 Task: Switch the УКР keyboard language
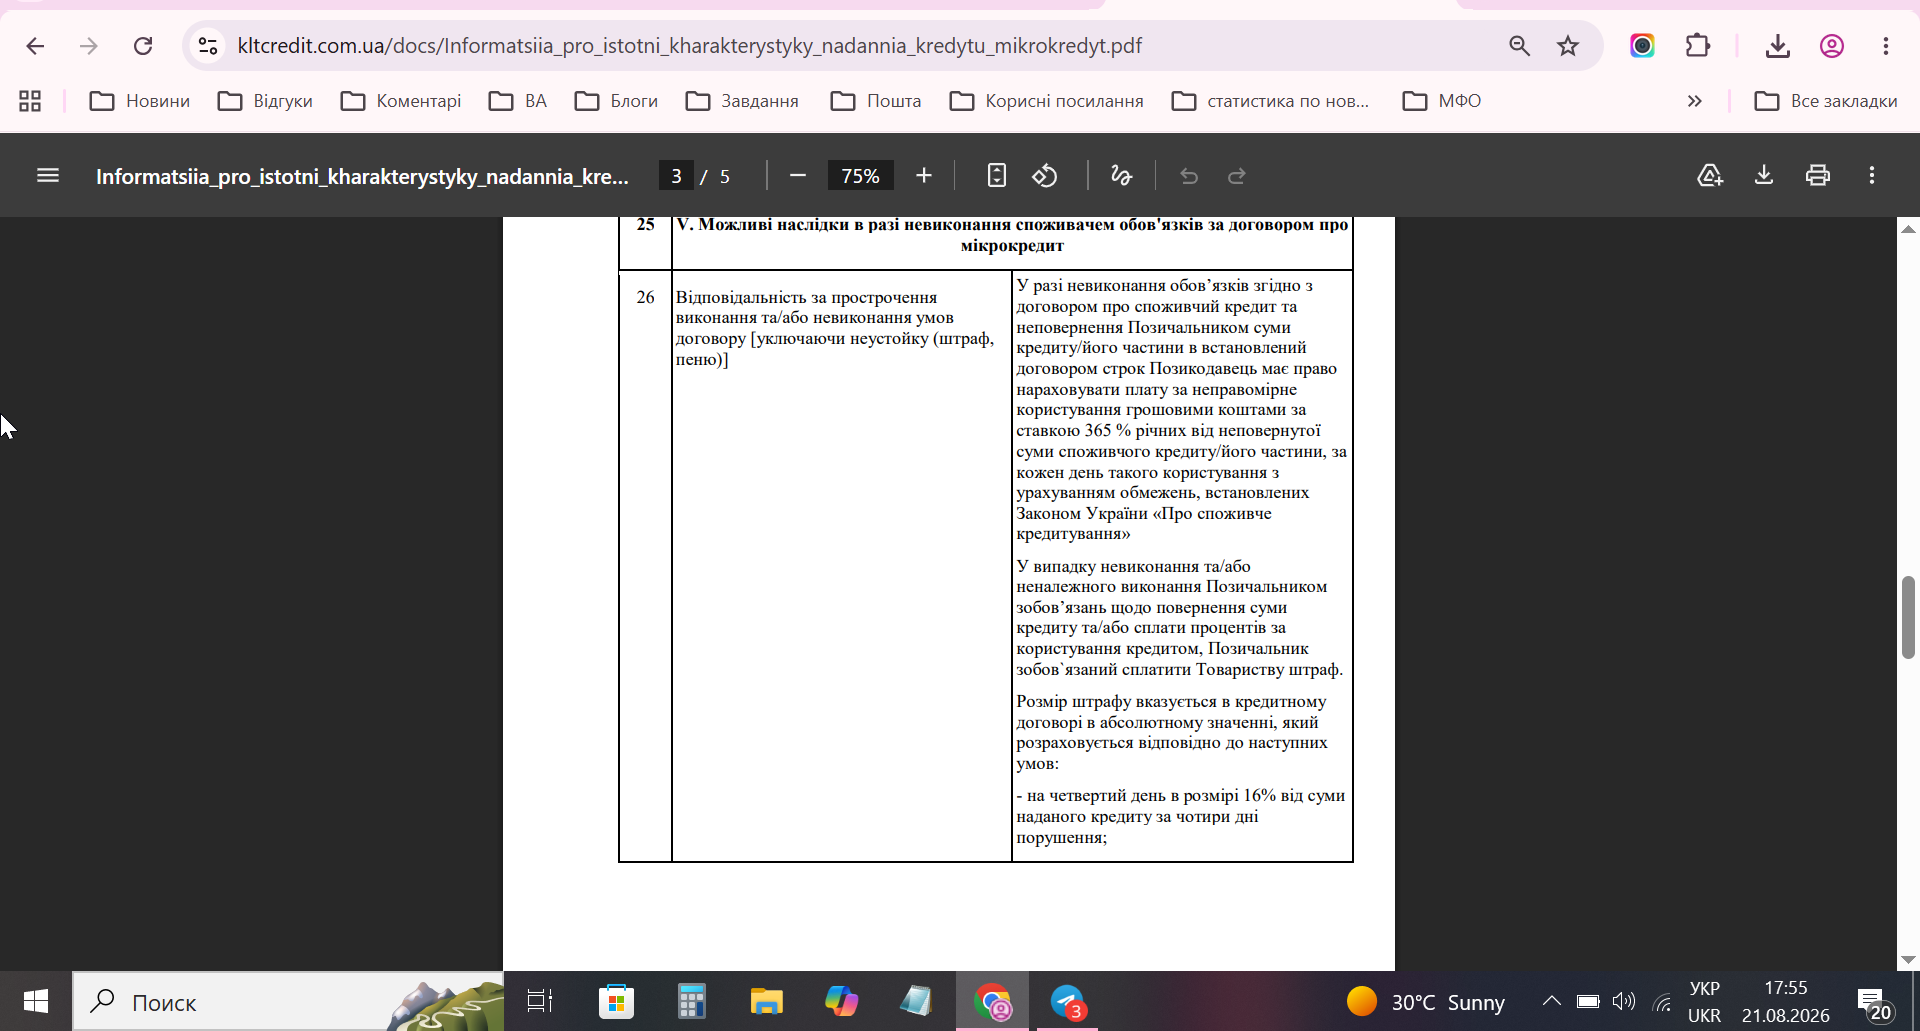point(1705,1002)
